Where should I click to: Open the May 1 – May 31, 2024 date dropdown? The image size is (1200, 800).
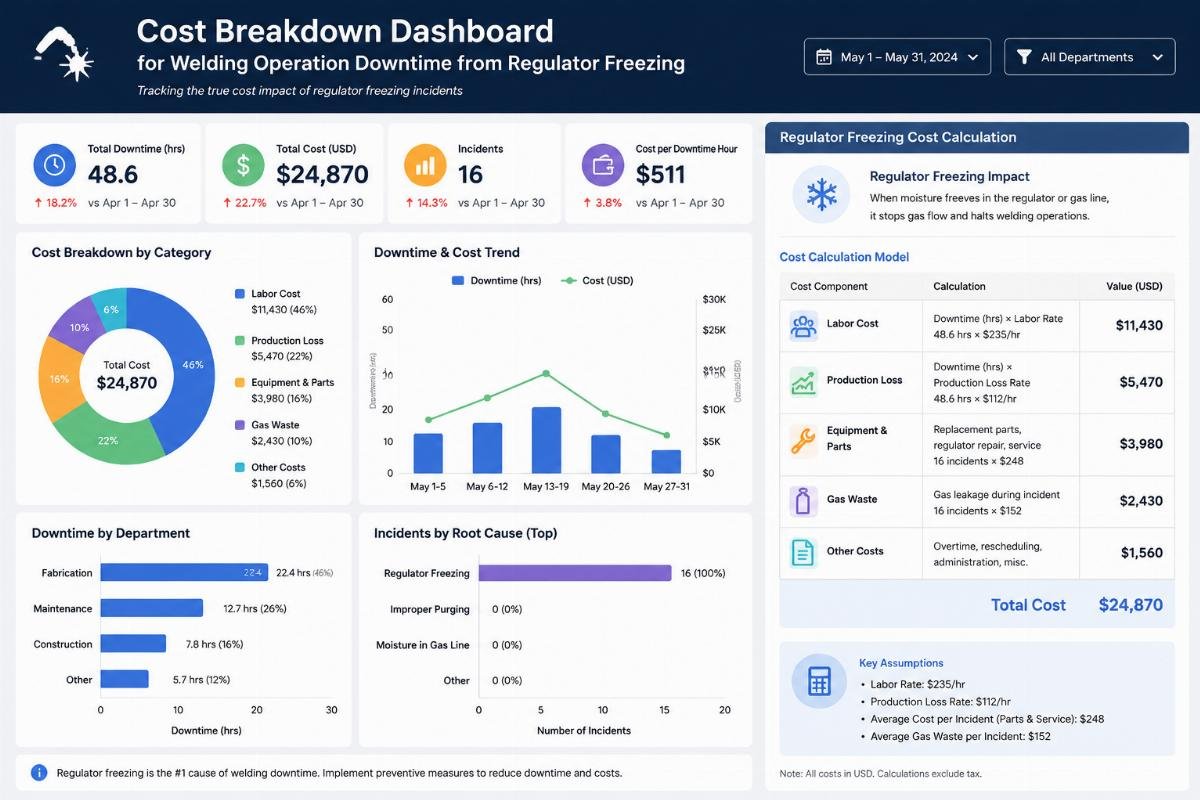(x=897, y=57)
